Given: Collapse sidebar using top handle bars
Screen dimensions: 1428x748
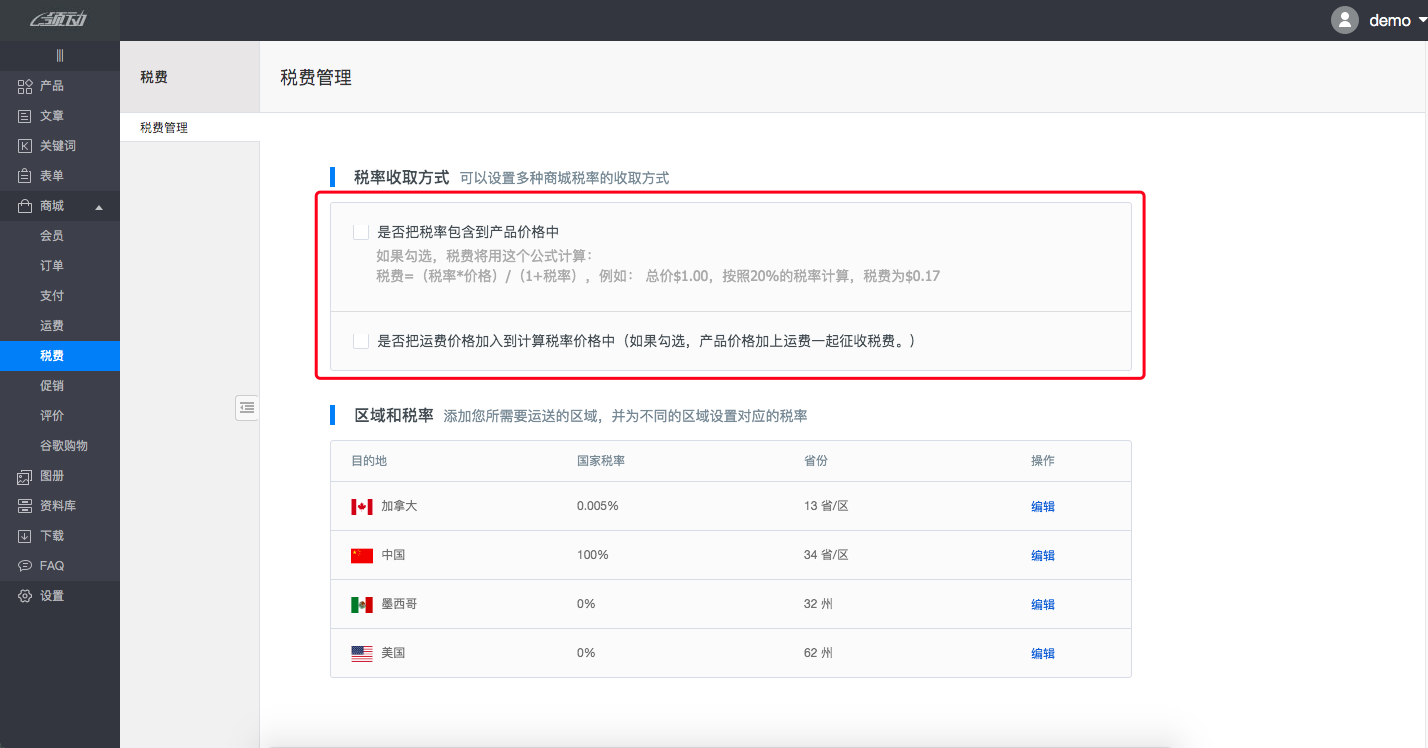Looking at the screenshot, I should pyautogui.click(x=60, y=56).
